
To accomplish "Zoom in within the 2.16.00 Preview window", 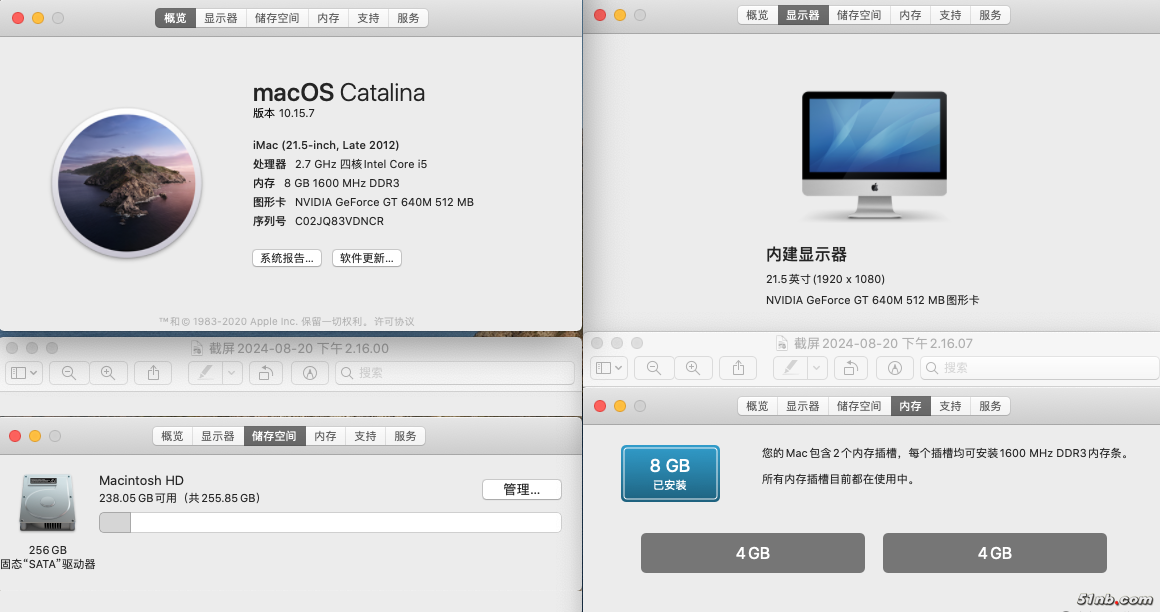I will [108, 373].
